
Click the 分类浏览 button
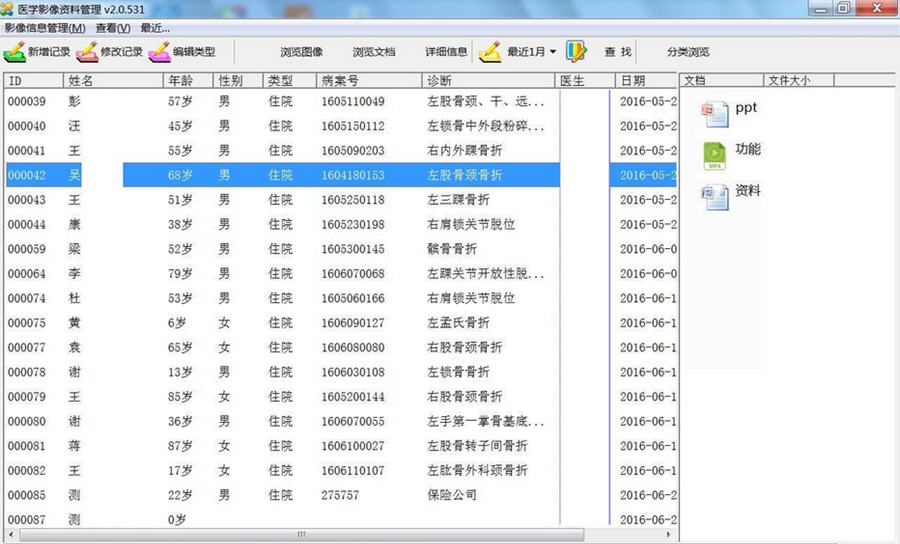pyautogui.click(x=688, y=52)
